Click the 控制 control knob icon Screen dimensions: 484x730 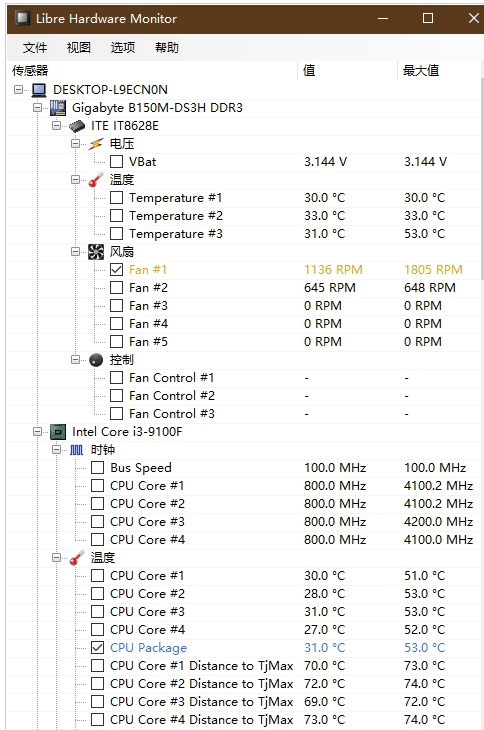pos(96,360)
